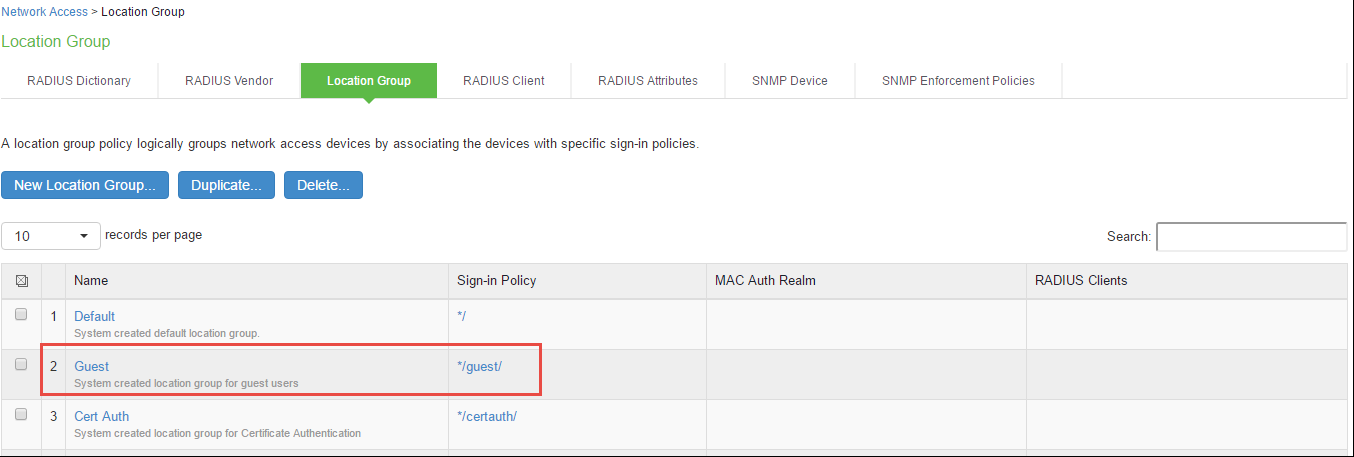This screenshot has width=1354, height=457.
Task: Go to the SNMP Device tab
Action: click(790, 81)
